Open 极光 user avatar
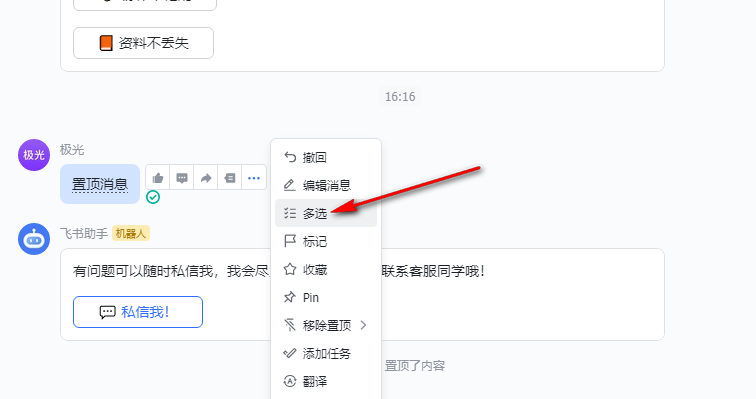756x399 pixels. (x=34, y=155)
